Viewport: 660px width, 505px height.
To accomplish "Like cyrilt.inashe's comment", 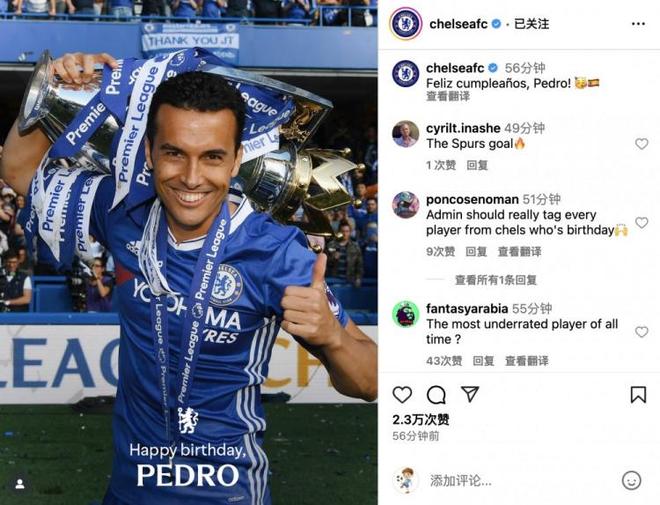I will 641,144.
